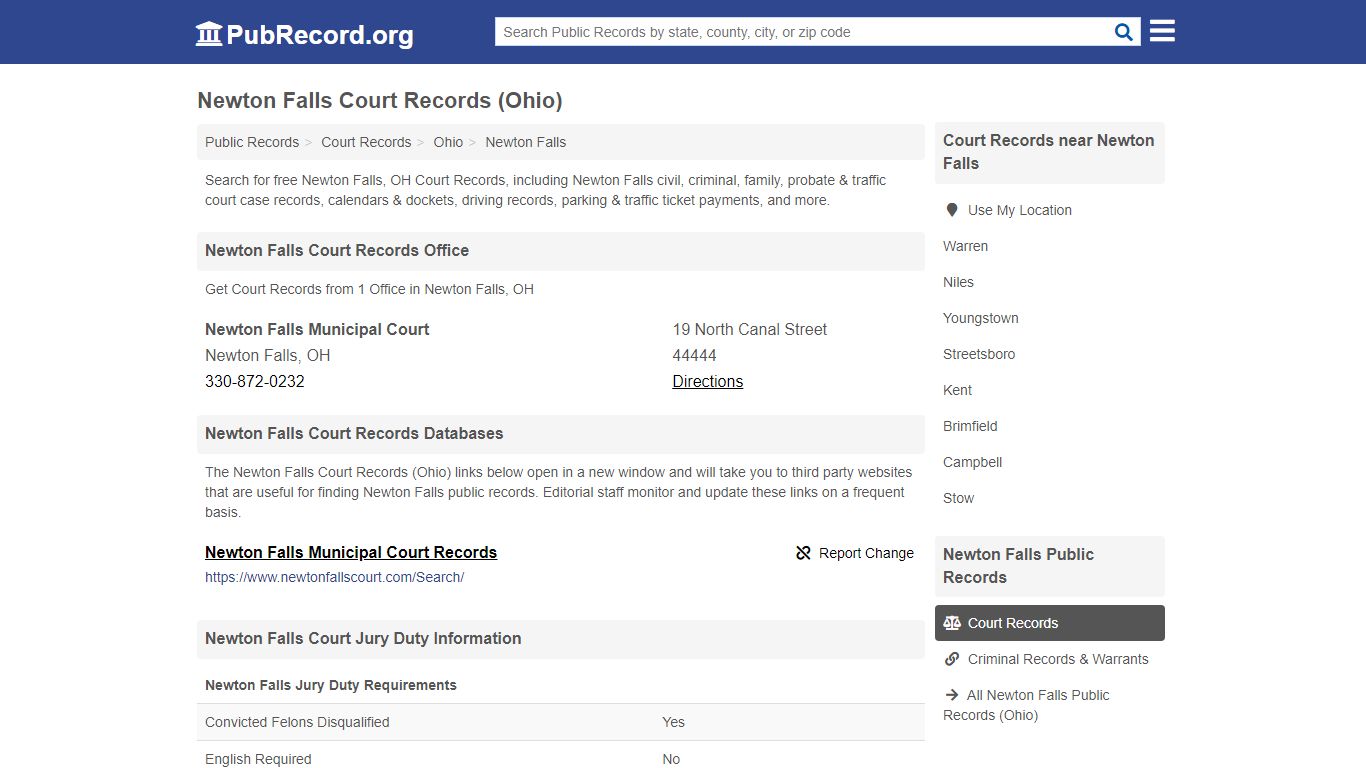Image resolution: width=1366 pixels, height=768 pixels.
Task: Open Newton Falls Municipal Court Records link
Action: [351, 552]
